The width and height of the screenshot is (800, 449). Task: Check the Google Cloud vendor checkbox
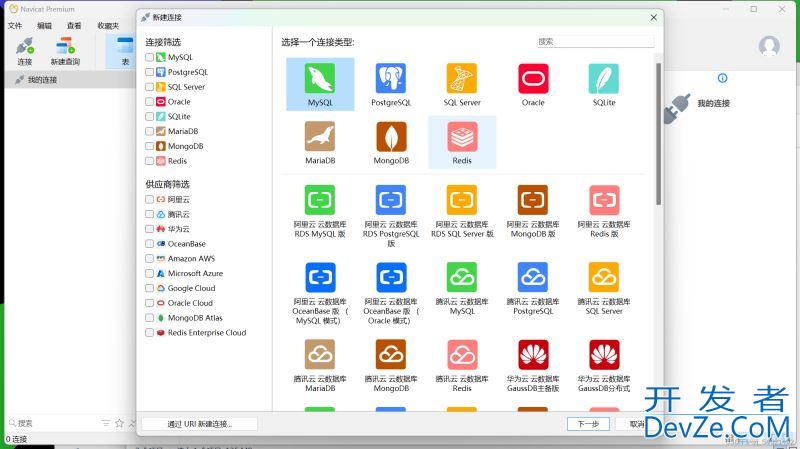click(x=149, y=288)
